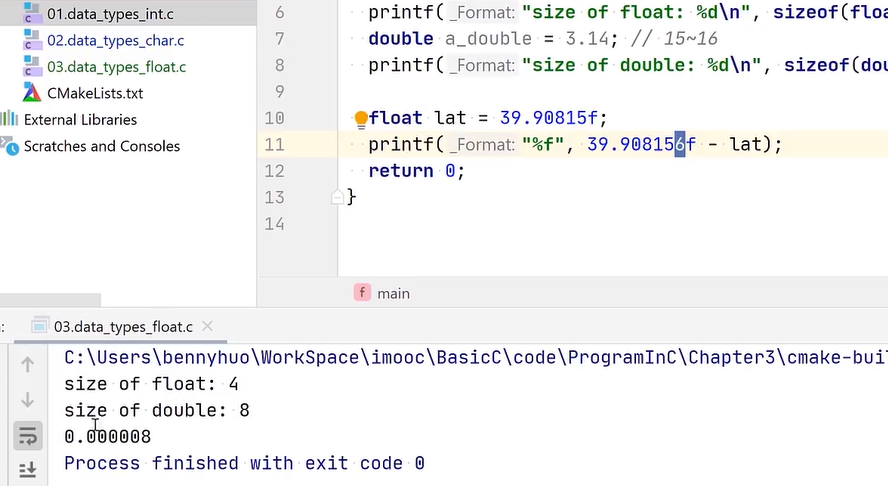The image size is (888, 486).
Task: Toggle soft-wrap in the Run console
Action: click(x=28, y=435)
